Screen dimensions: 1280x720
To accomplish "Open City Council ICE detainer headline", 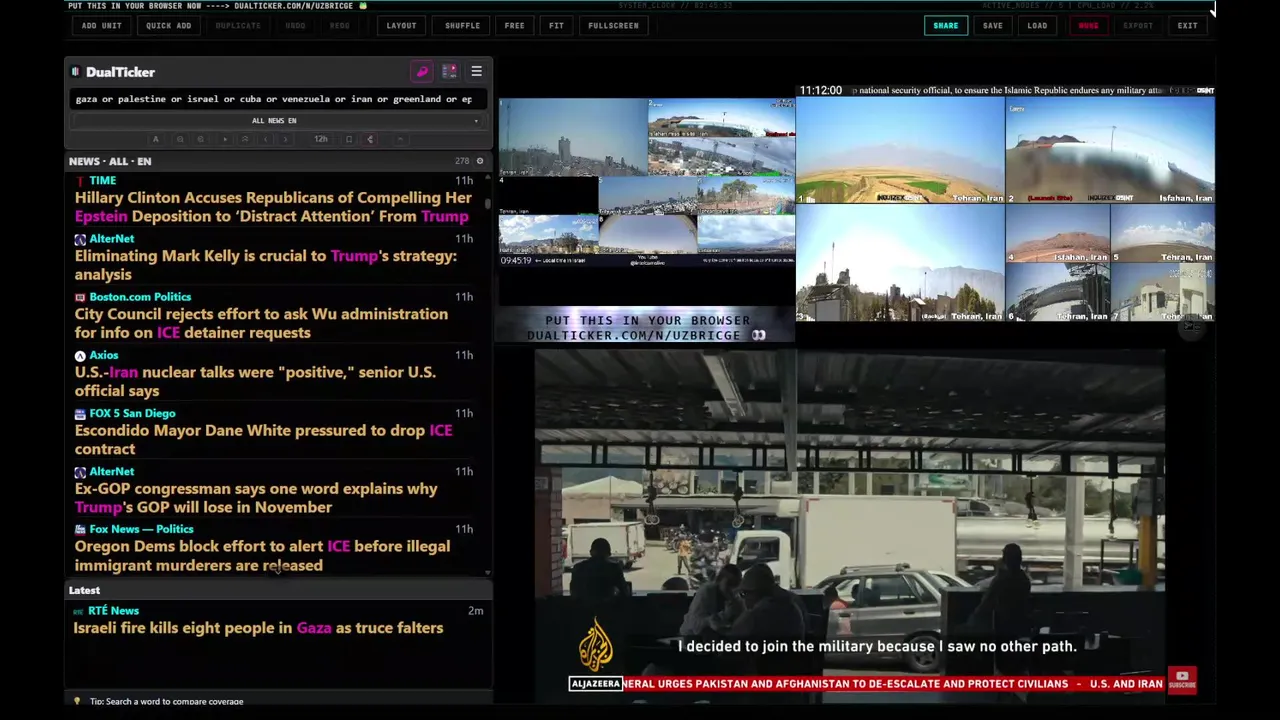I will click(x=261, y=323).
